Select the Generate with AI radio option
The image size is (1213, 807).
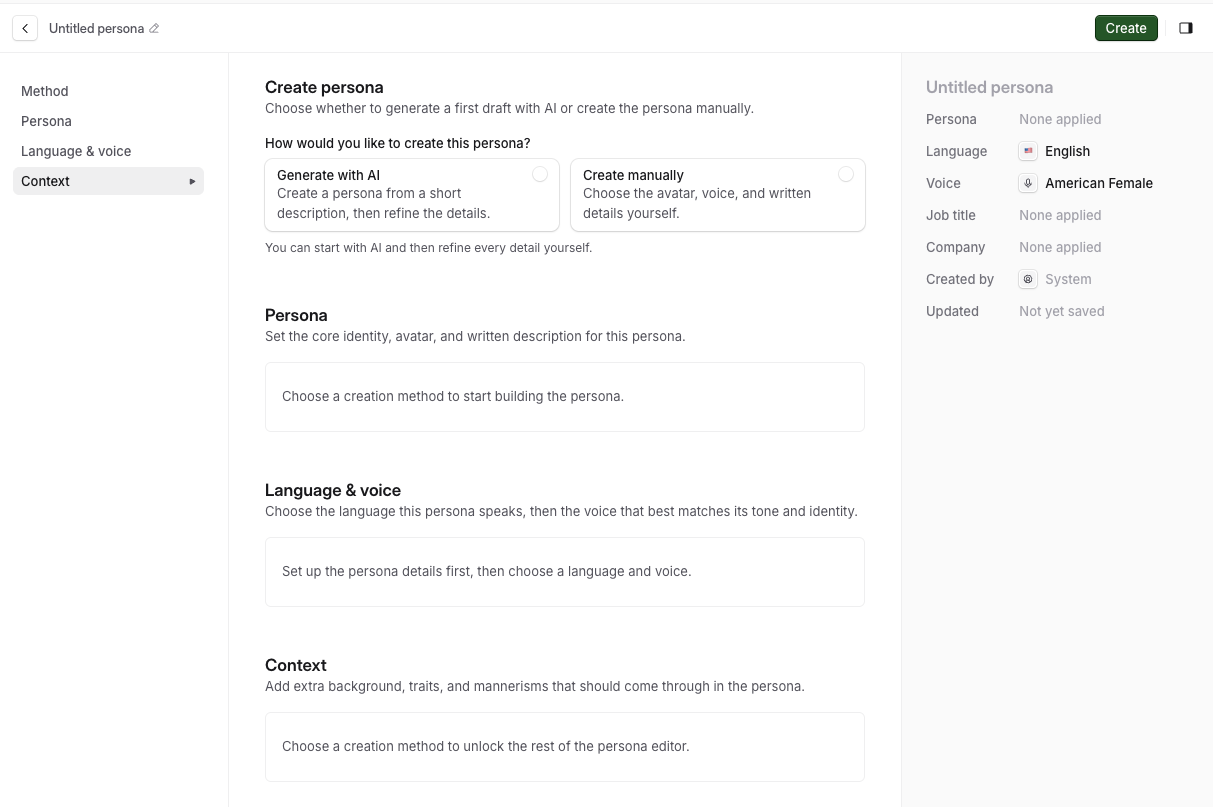tap(540, 174)
